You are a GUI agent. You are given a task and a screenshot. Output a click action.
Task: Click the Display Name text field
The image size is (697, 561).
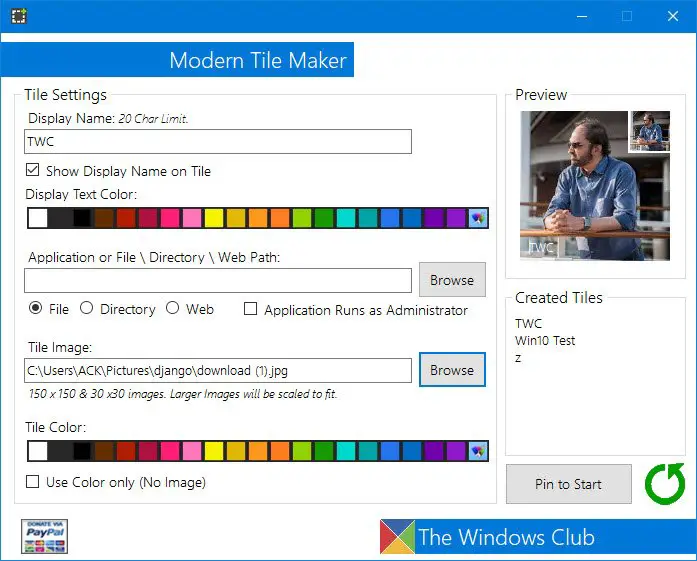click(218, 142)
